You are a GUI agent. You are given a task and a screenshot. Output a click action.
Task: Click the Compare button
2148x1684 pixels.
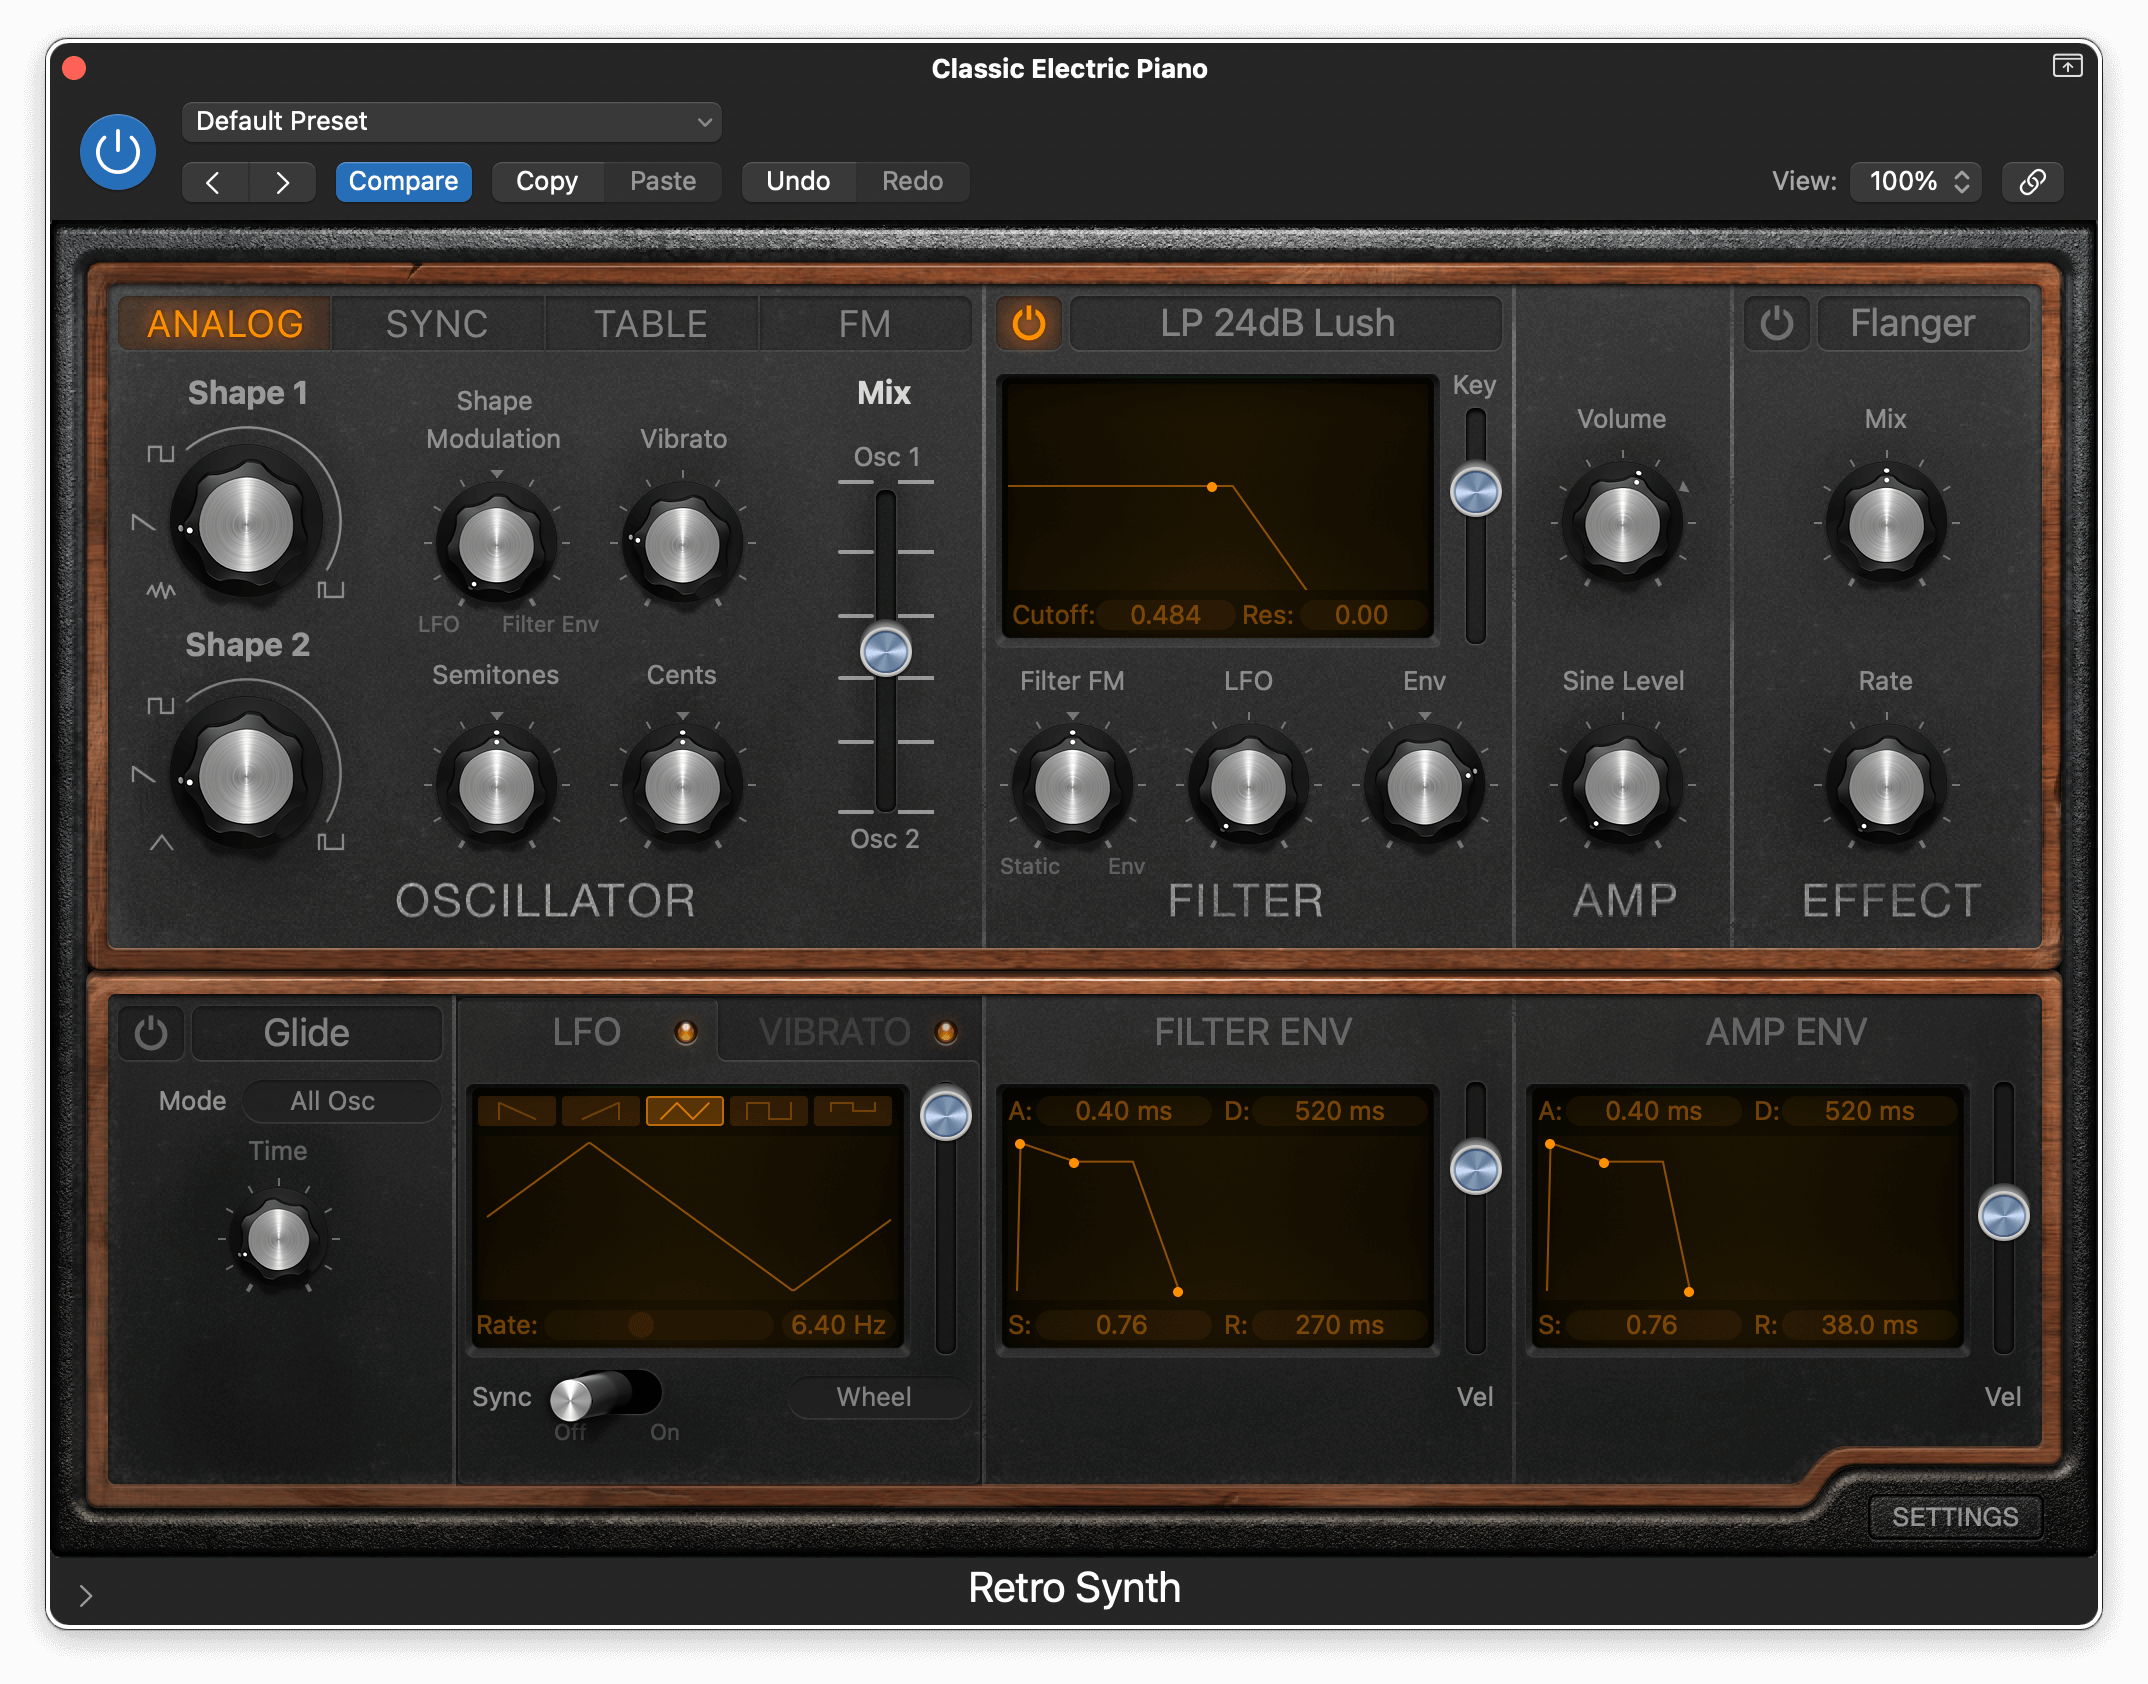(403, 181)
